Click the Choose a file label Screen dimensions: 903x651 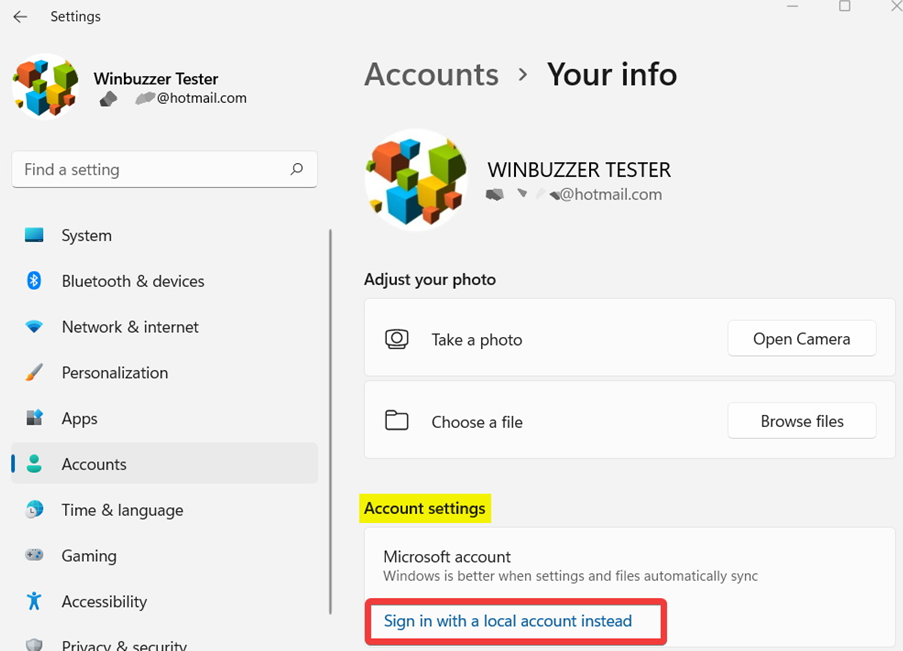point(477,422)
